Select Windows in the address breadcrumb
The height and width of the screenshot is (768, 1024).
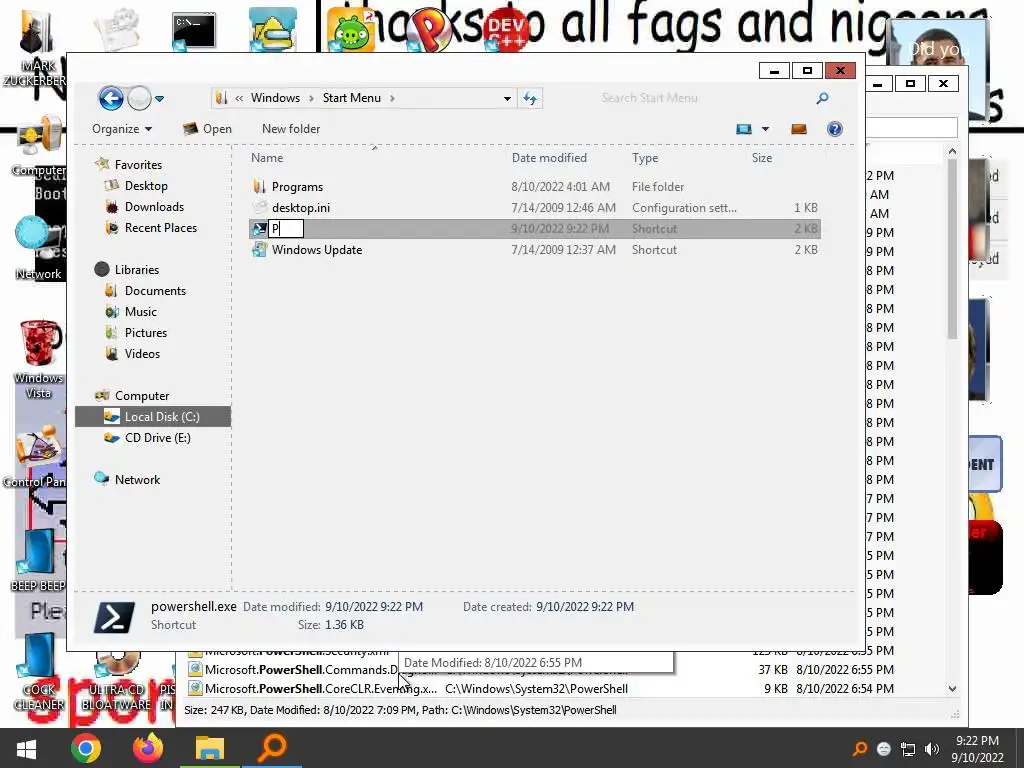coord(276,98)
